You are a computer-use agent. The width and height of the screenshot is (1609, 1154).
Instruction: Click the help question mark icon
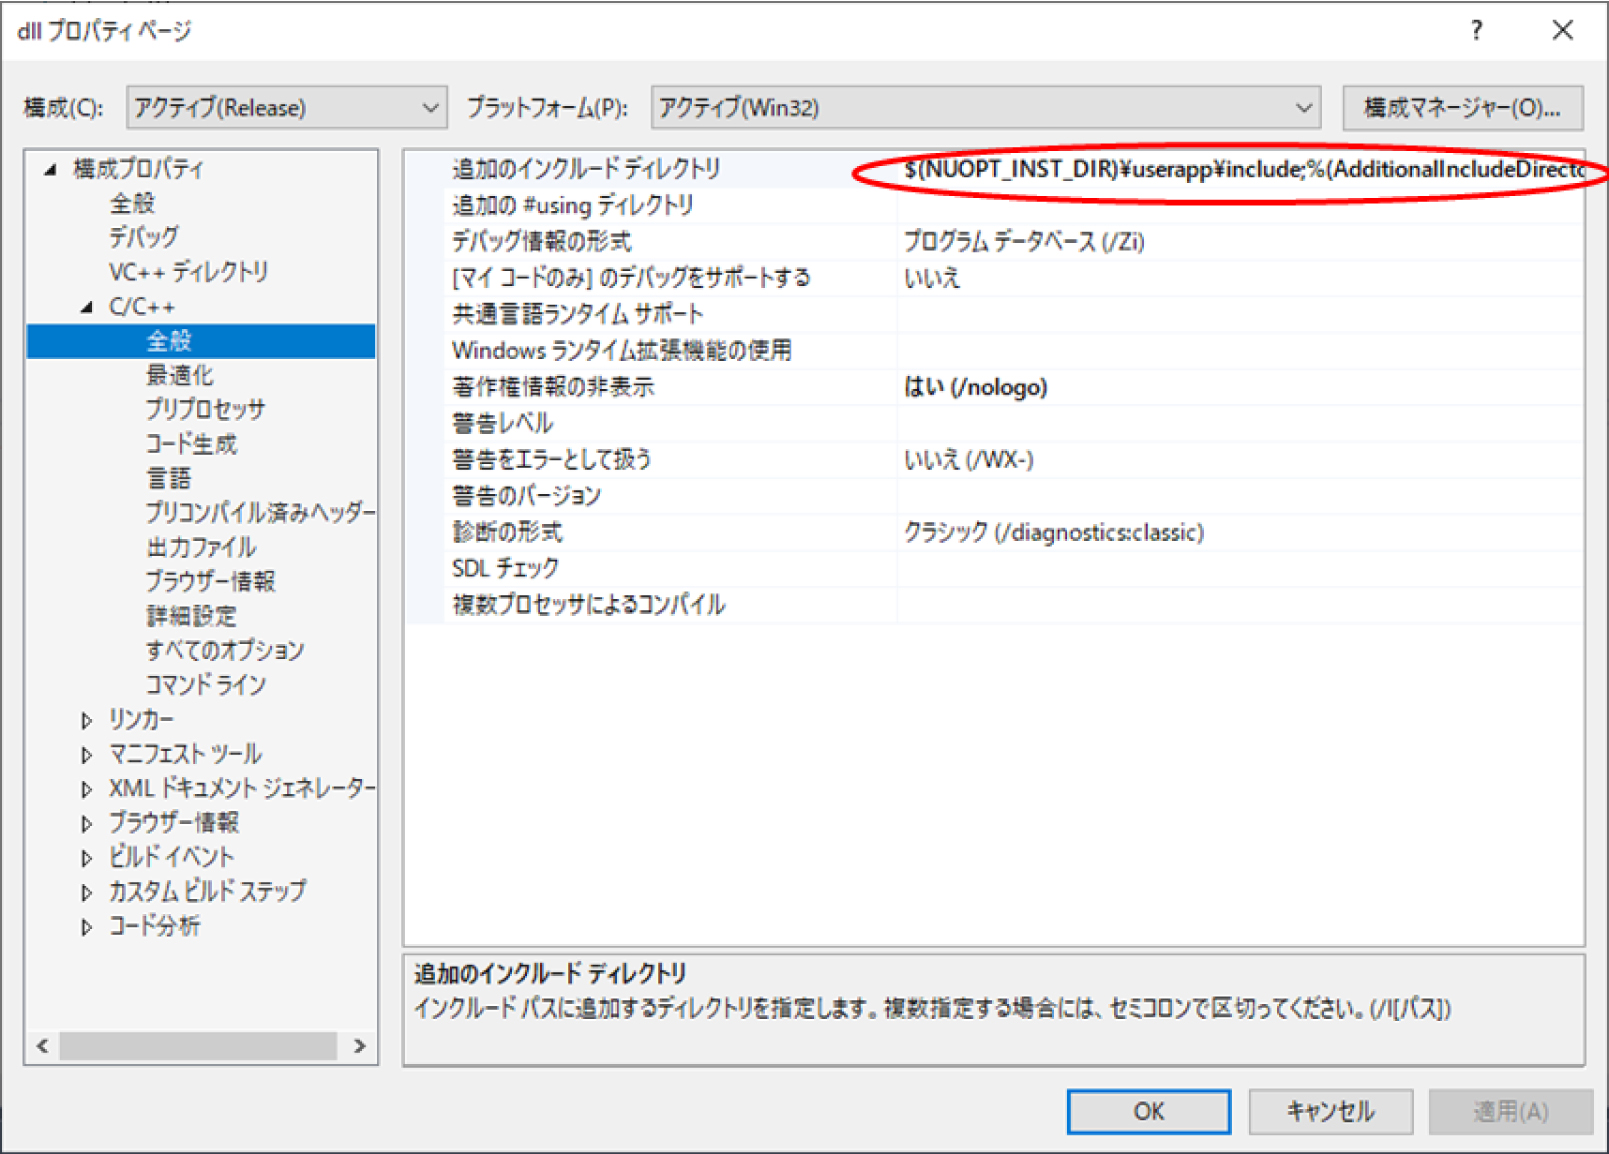coord(1476,31)
